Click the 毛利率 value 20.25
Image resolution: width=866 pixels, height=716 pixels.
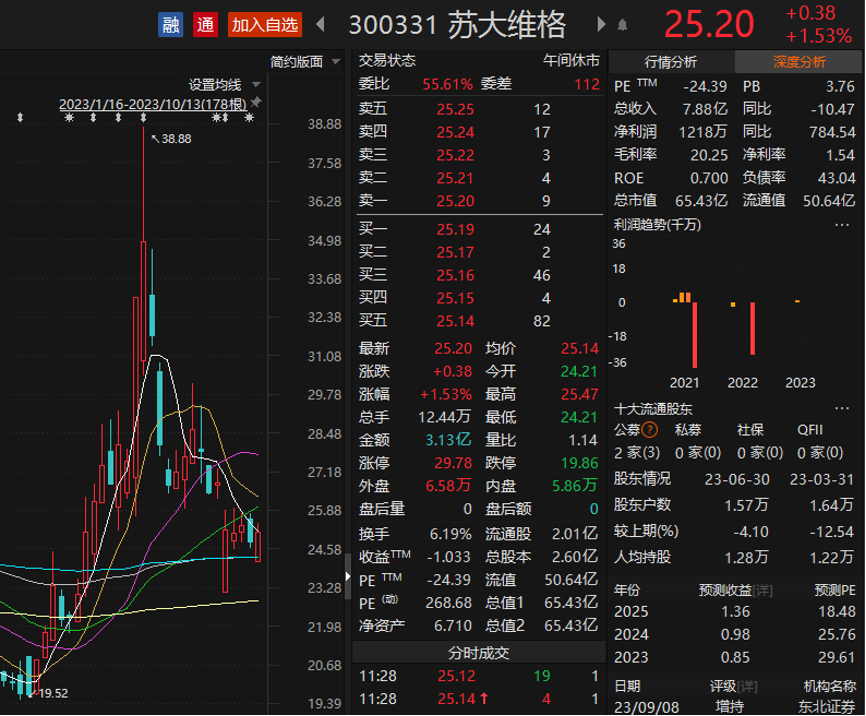tap(709, 155)
